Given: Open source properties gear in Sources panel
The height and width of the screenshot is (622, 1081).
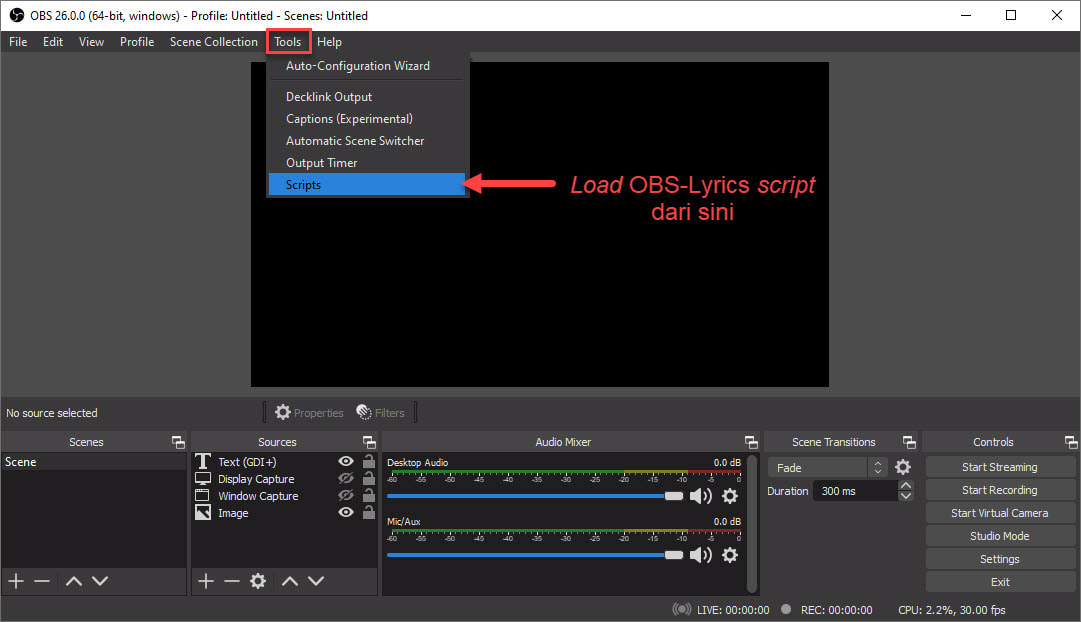Looking at the screenshot, I should pyautogui.click(x=258, y=581).
